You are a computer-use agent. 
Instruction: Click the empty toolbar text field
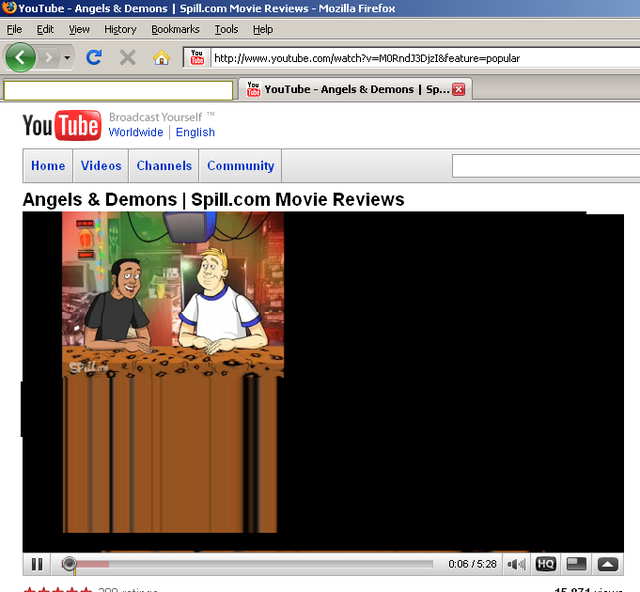118,90
